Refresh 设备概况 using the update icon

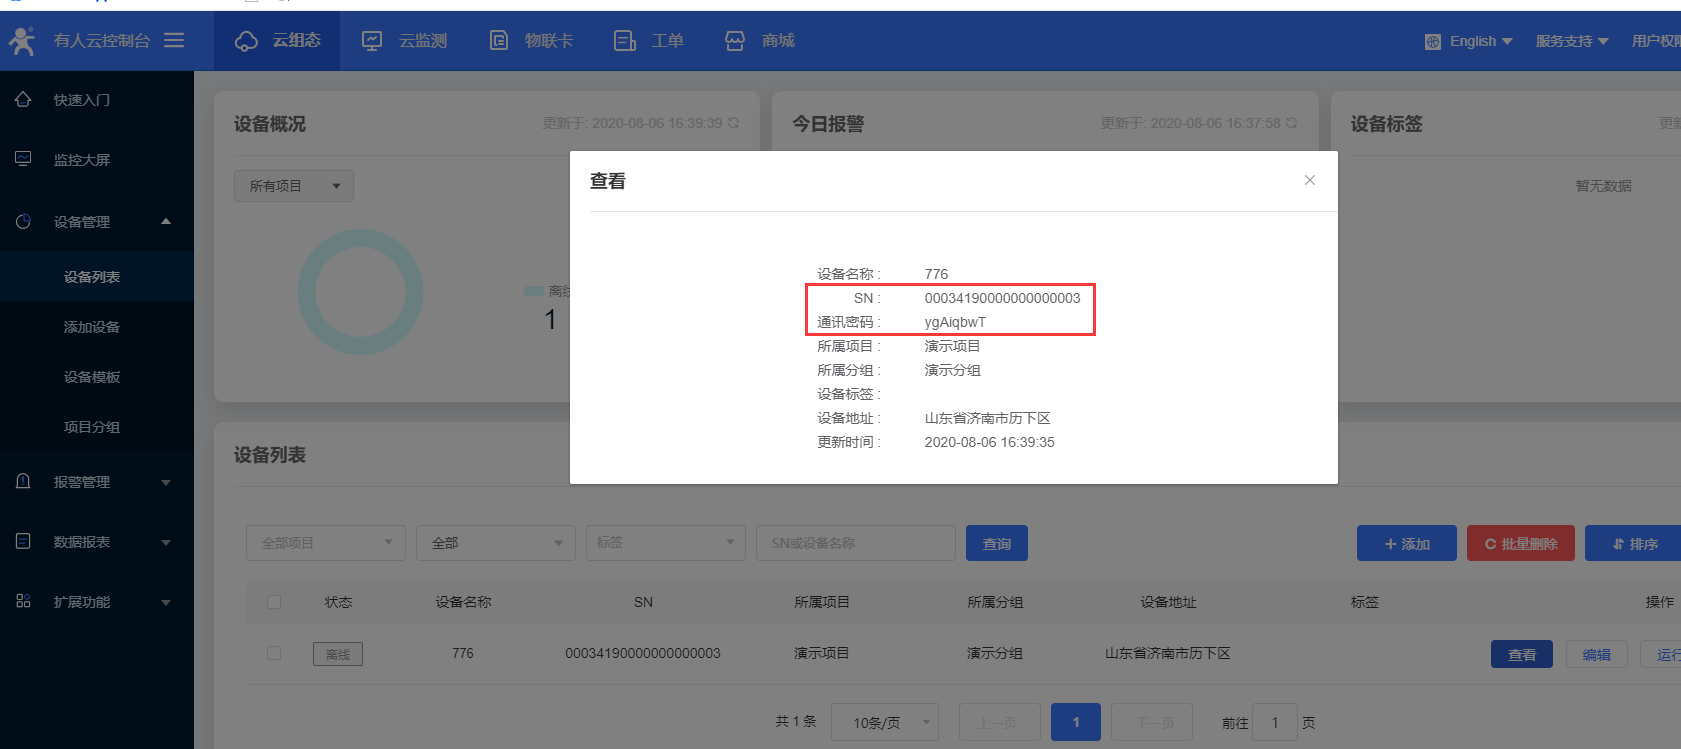point(733,123)
